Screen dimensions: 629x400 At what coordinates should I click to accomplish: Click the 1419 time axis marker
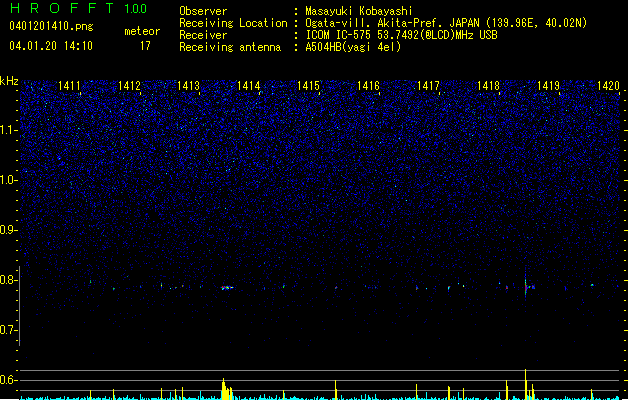click(548, 86)
